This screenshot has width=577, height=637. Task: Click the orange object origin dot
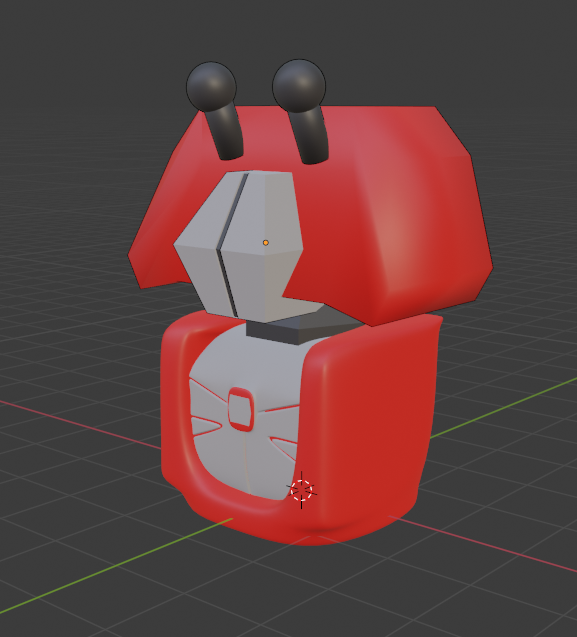pyautogui.click(x=266, y=243)
